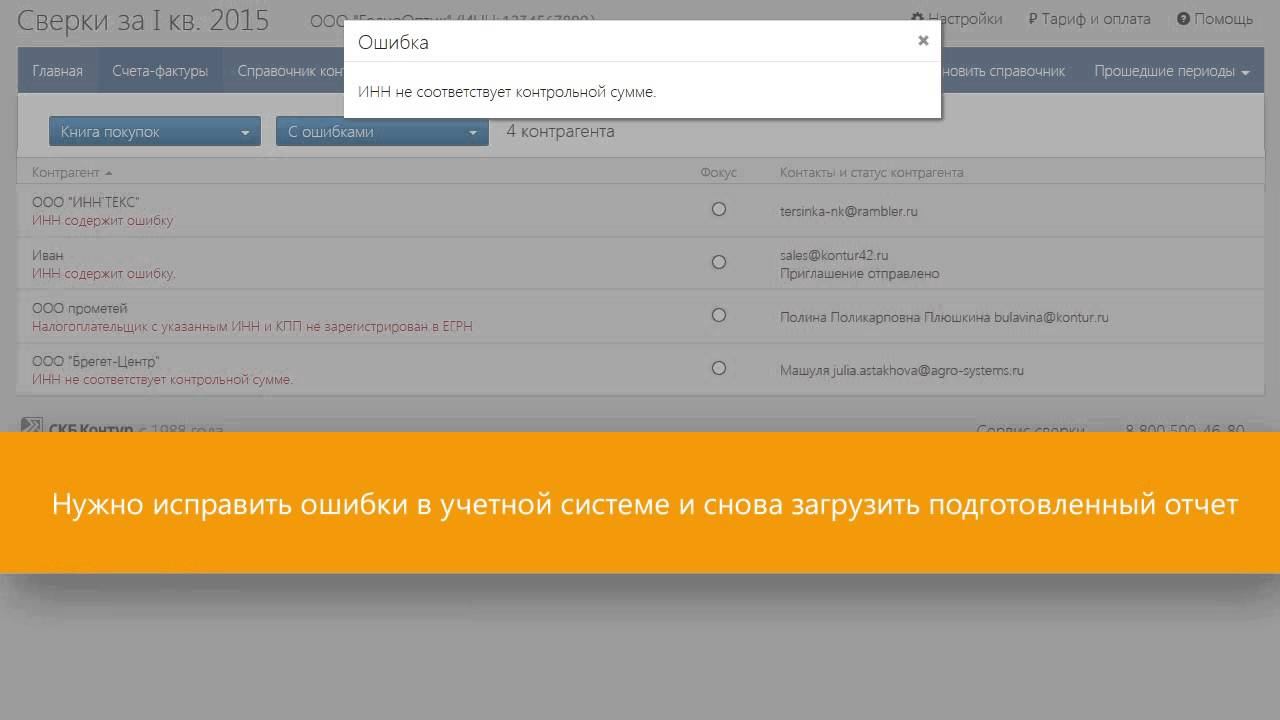This screenshot has height=720, width=1280.
Task: Click contractor name ООО "ИНН ТЕКС"
Action: click(x=85, y=202)
